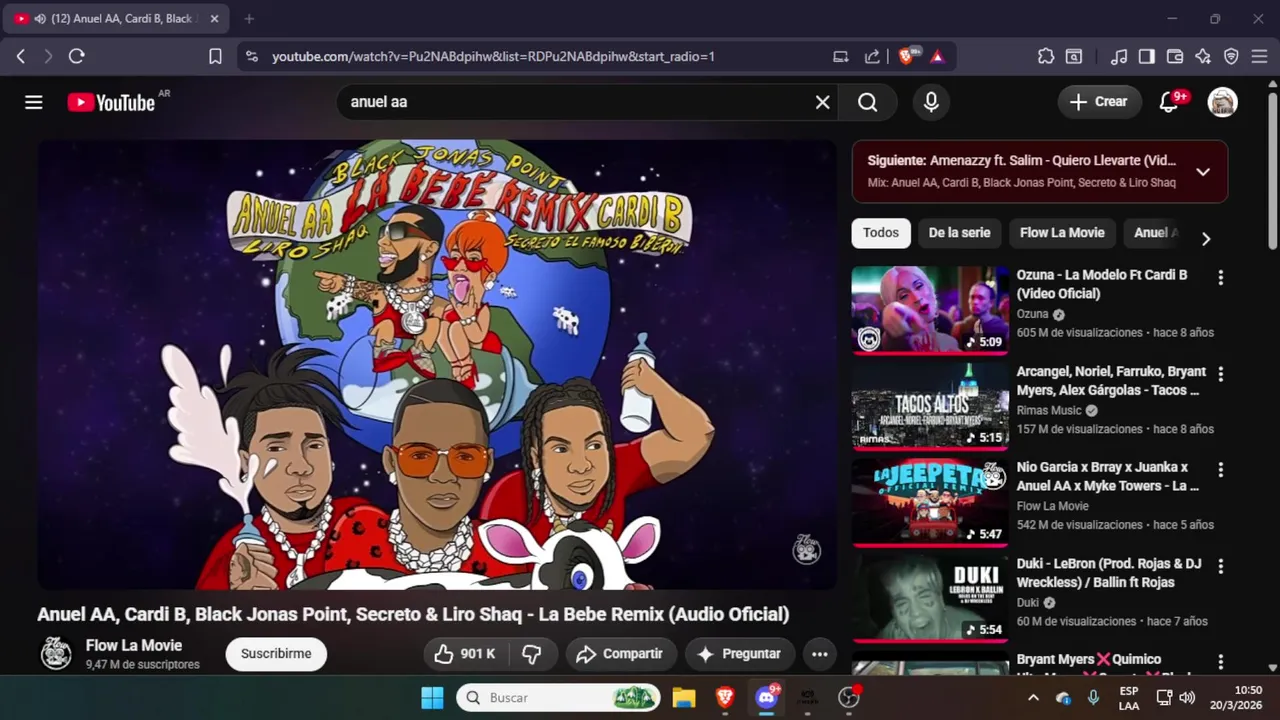Go back to the previous page
Image resolution: width=1280 pixels, height=720 pixels.
click(21, 57)
